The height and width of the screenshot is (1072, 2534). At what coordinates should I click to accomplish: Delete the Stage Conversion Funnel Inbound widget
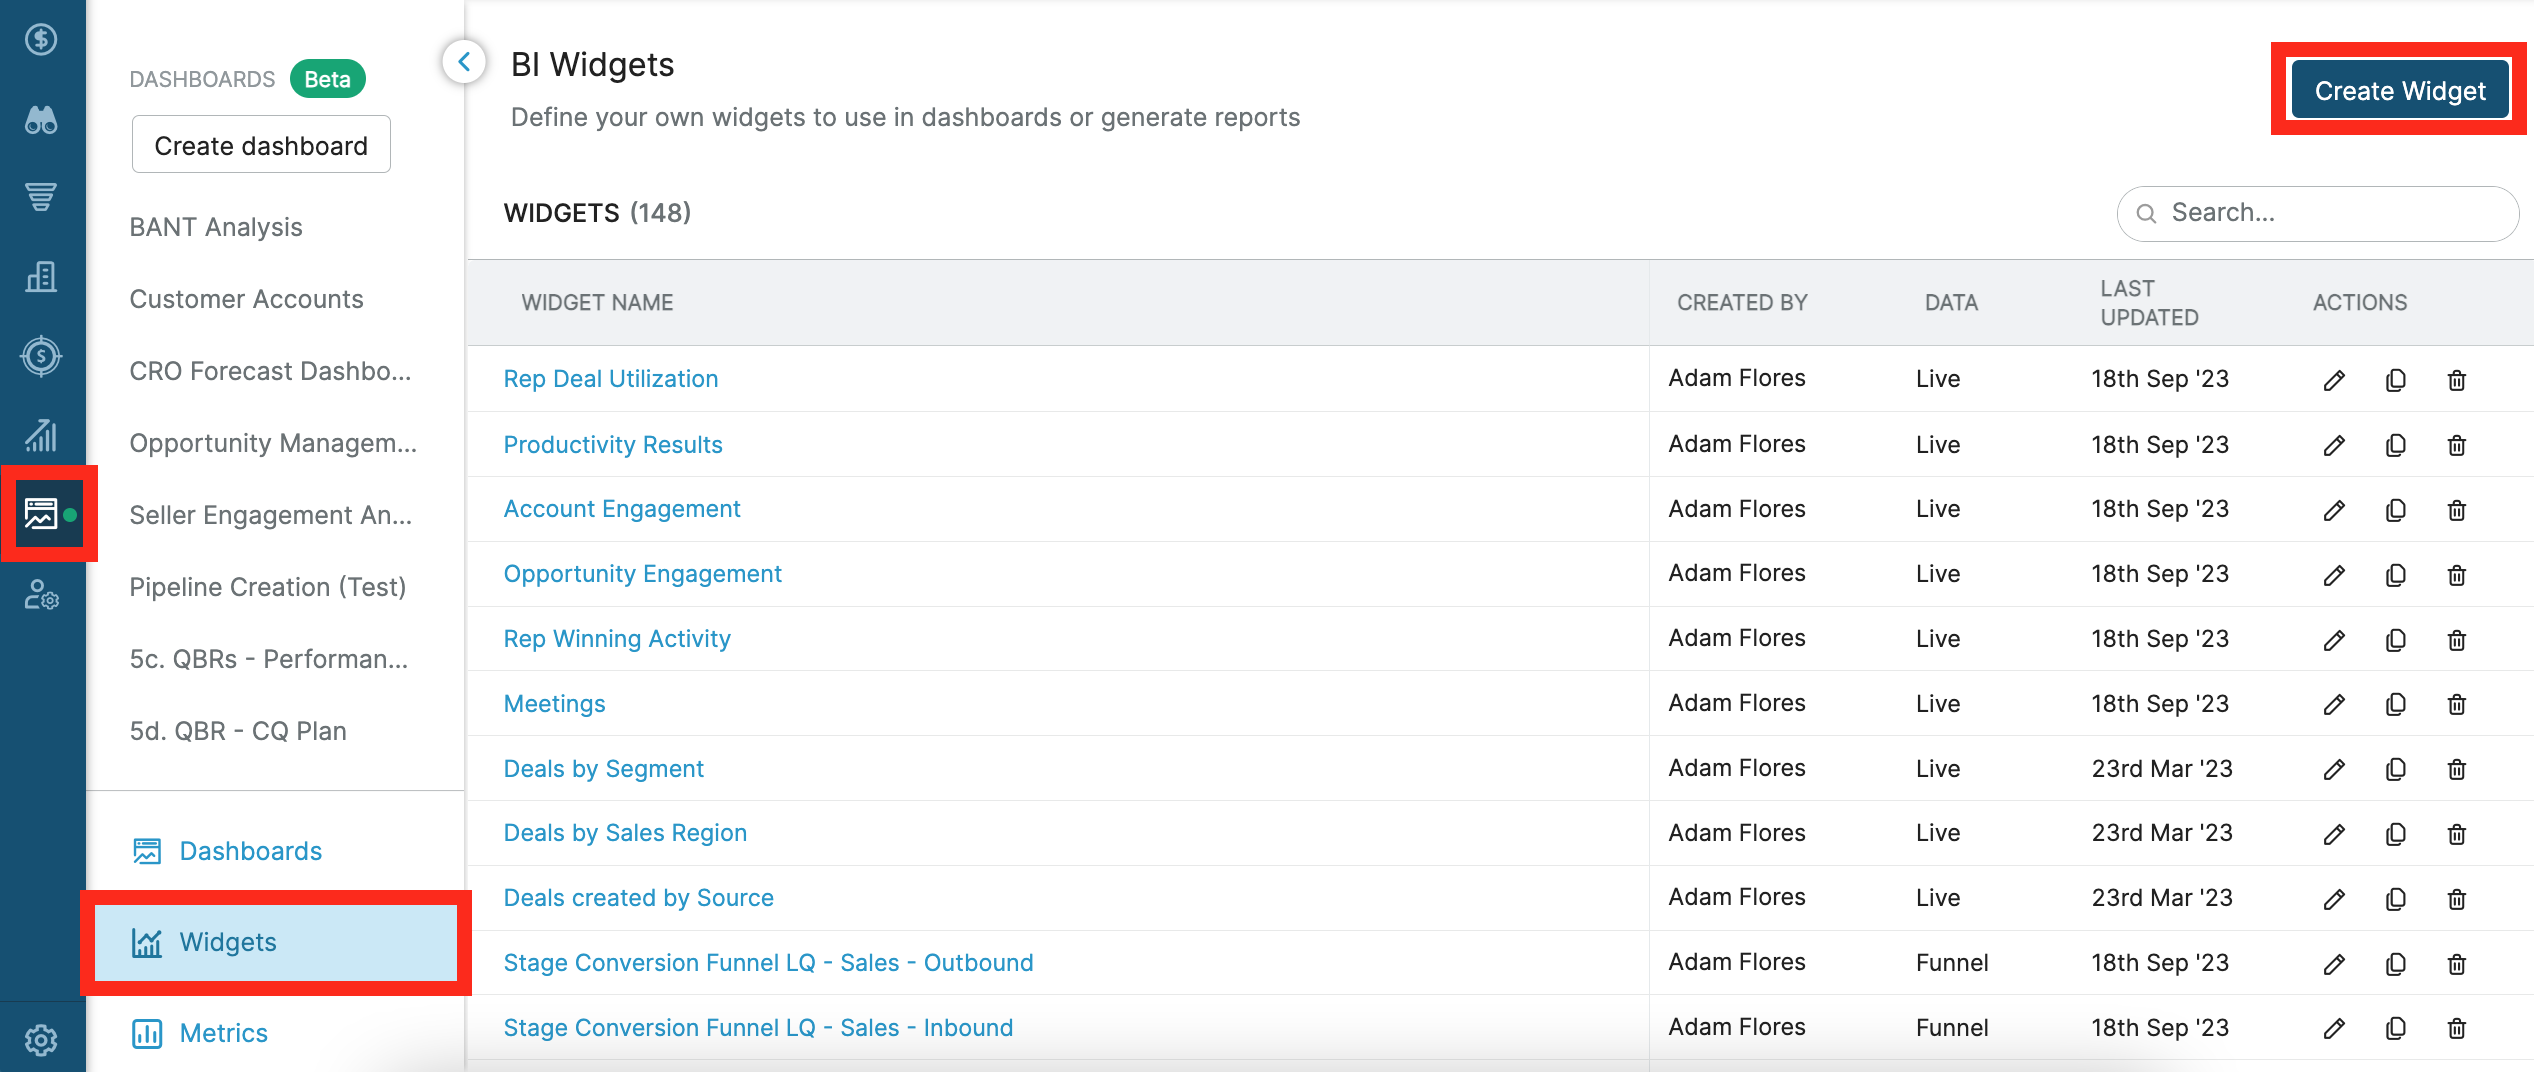[2457, 1028]
